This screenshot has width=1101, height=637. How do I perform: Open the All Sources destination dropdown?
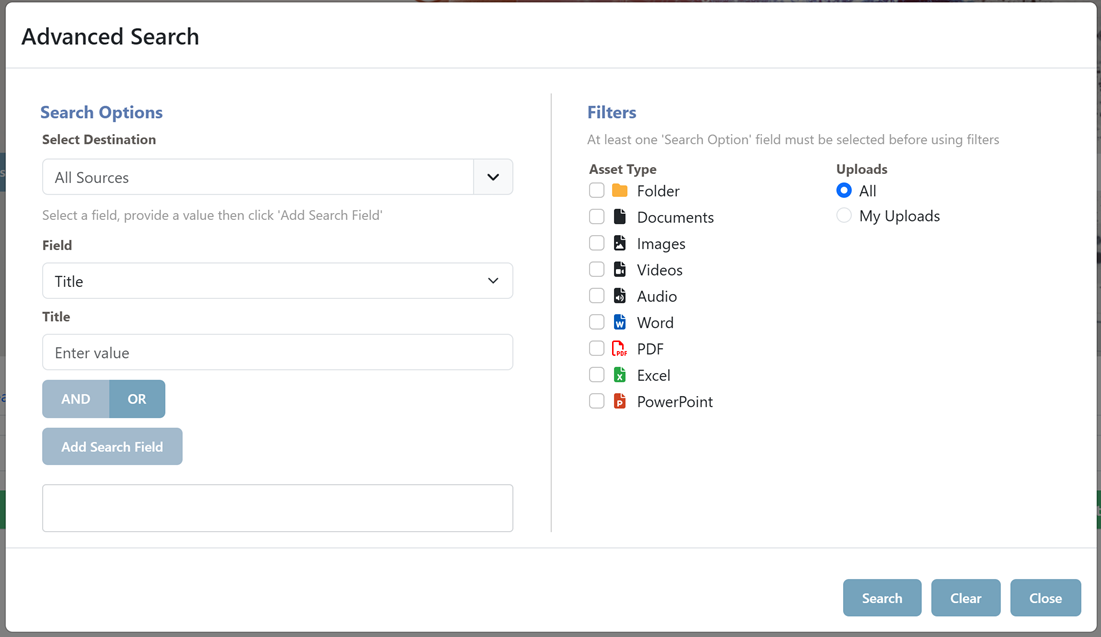pos(277,177)
